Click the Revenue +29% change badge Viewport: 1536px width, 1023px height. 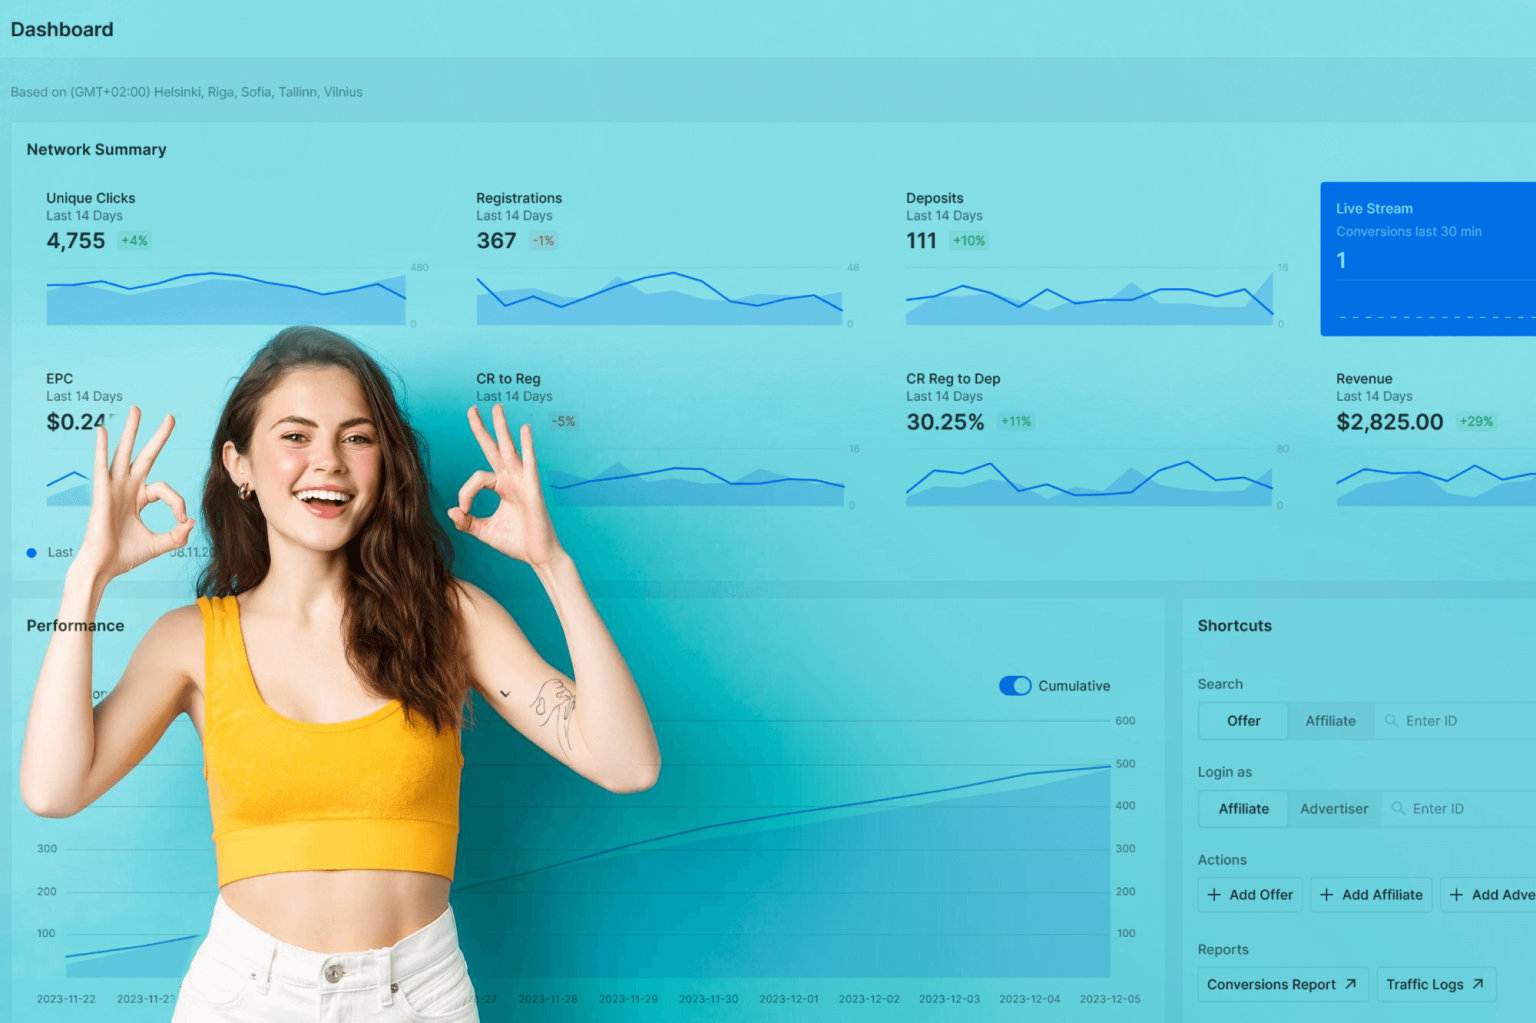point(1476,422)
